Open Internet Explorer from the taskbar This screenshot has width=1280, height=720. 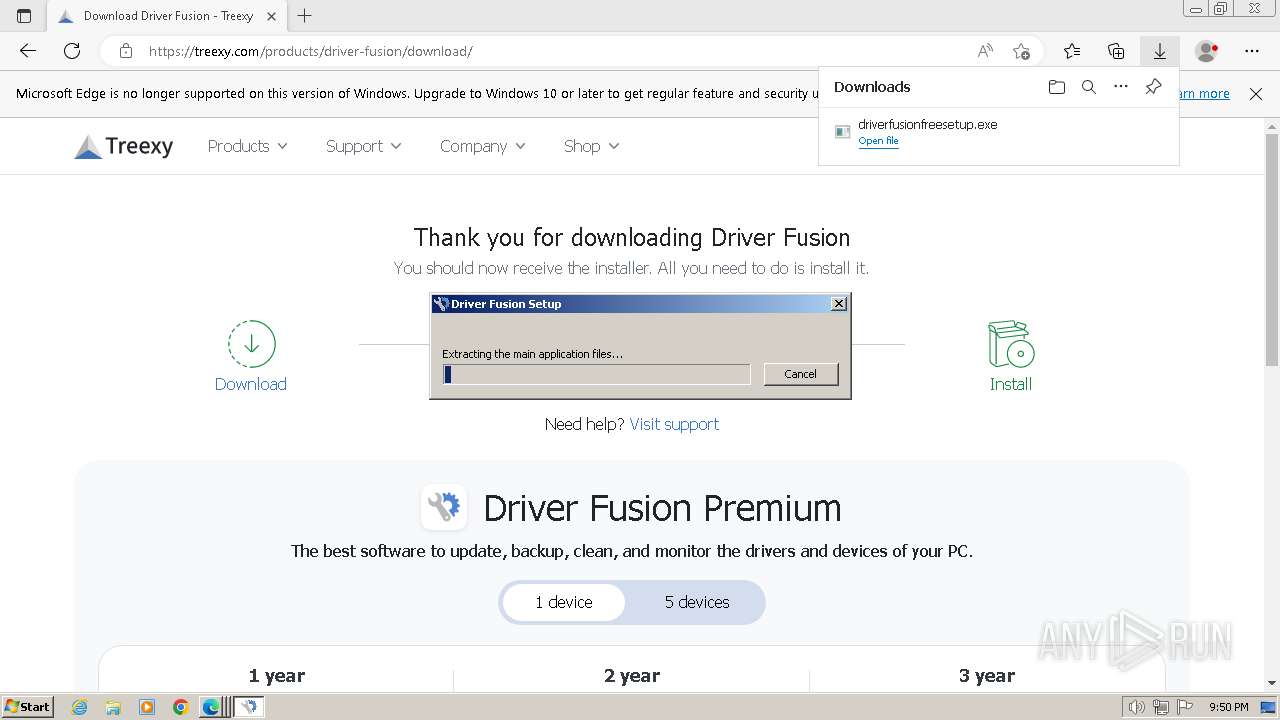click(x=79, y=707)
